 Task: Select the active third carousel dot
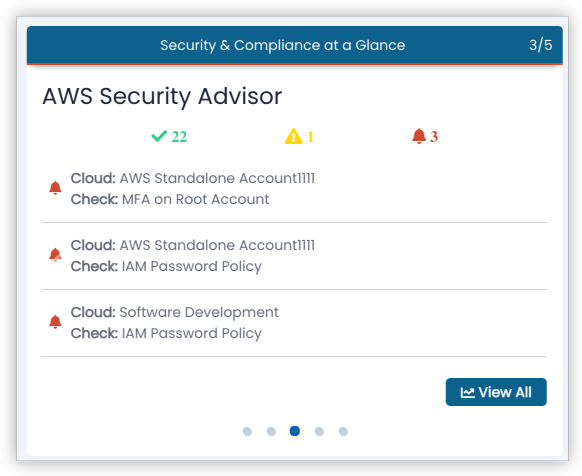295,431
